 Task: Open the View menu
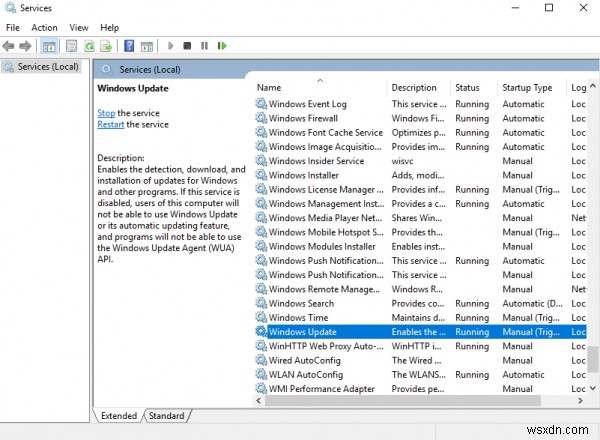pyautogui.click(x=79, y=28)
